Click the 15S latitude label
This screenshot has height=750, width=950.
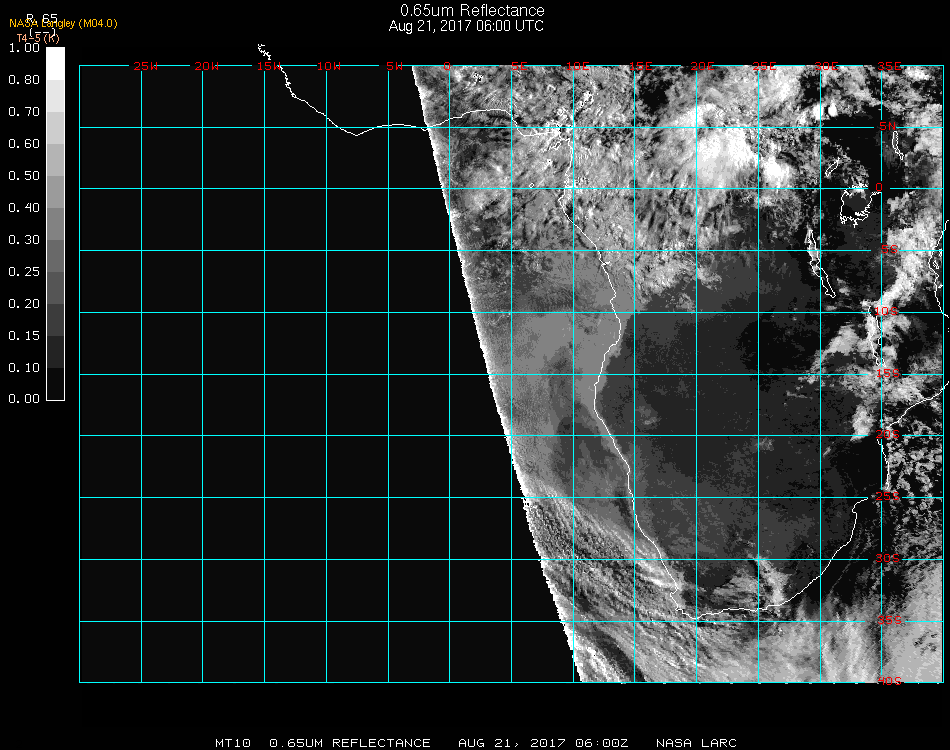[888, 373]
